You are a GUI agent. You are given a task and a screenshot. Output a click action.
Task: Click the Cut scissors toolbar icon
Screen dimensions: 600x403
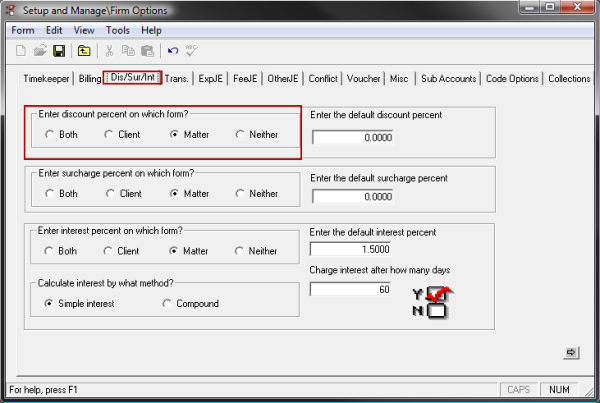110,51
